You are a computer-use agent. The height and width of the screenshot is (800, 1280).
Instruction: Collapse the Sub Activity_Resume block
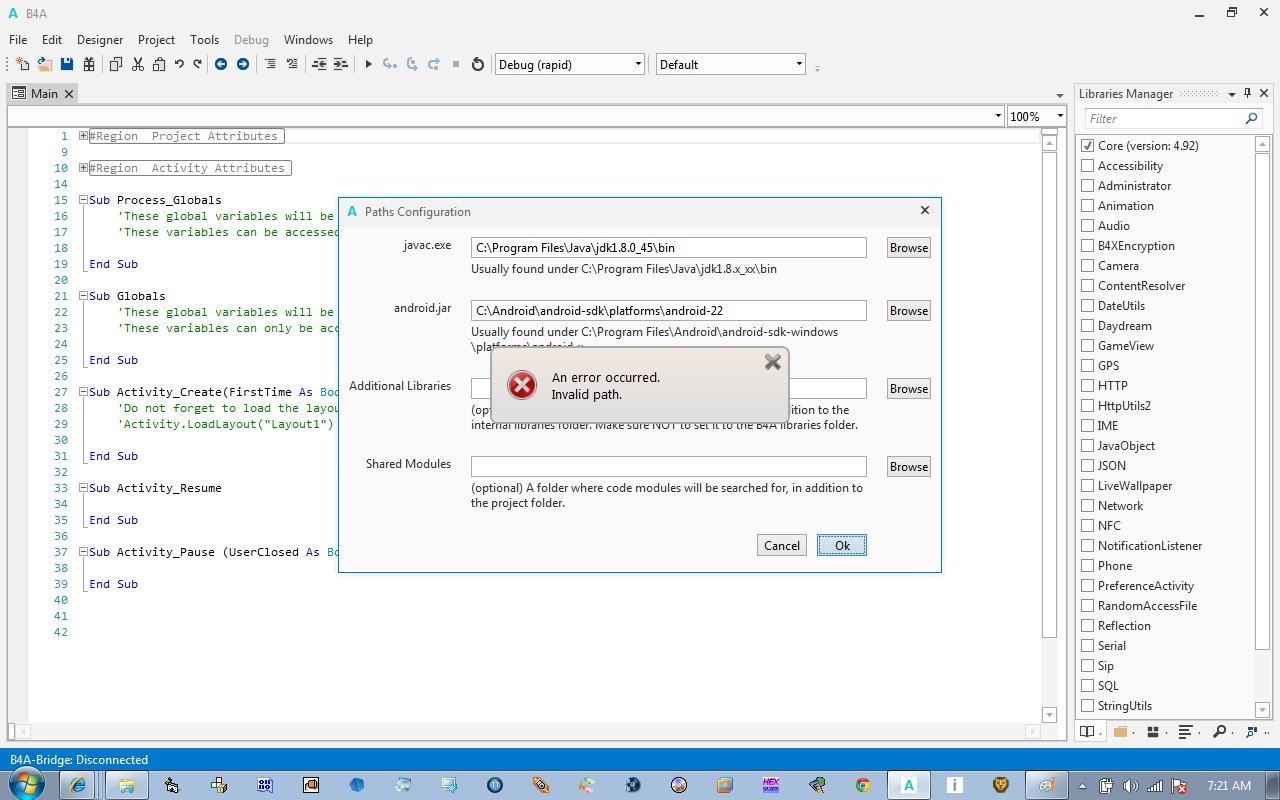click(x=84, y=488)
